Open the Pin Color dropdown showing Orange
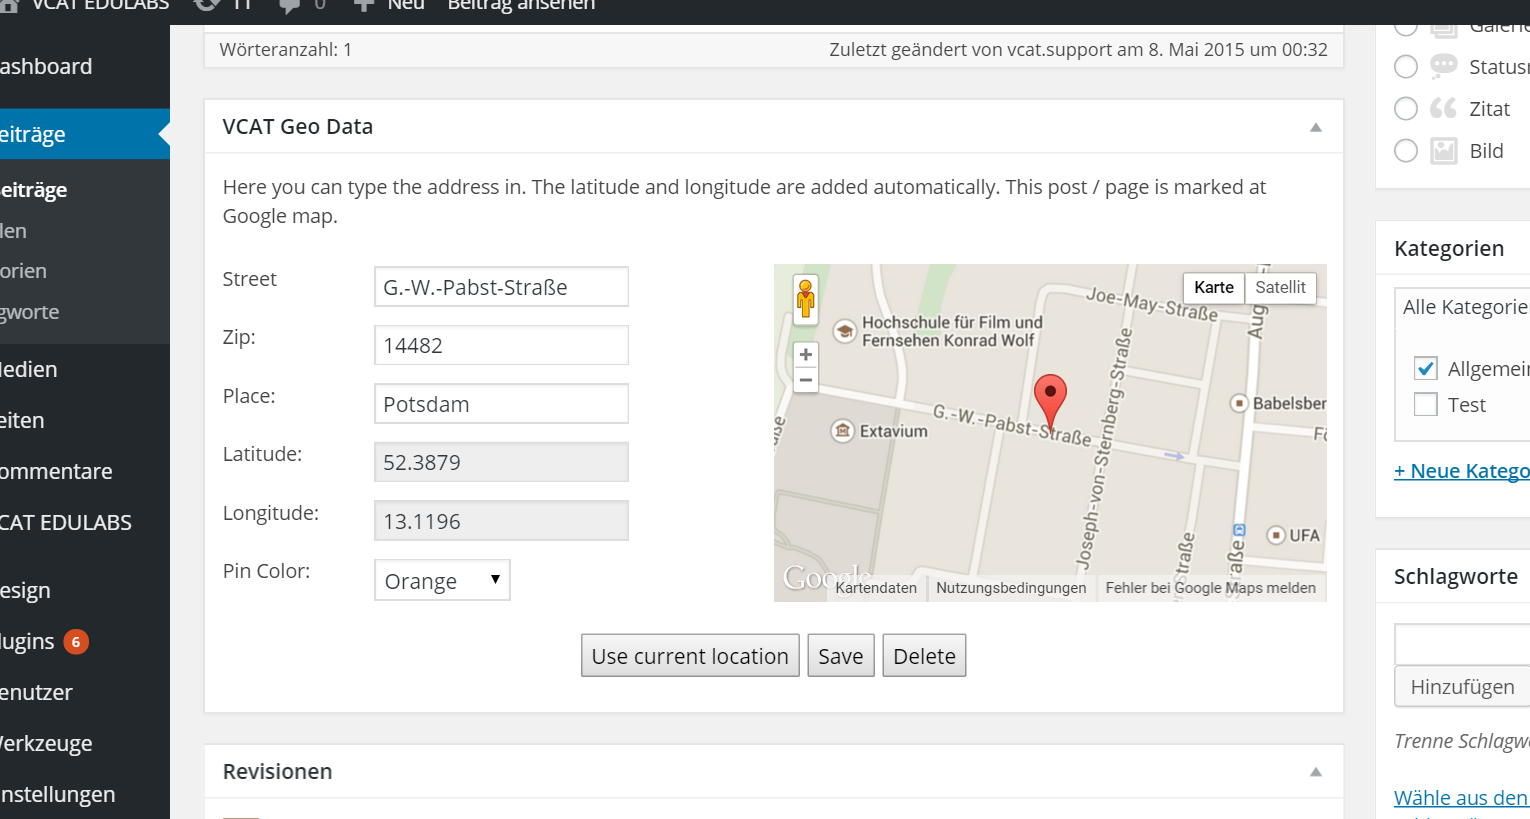Screen dimensions: 1530x819 [442, 580]
